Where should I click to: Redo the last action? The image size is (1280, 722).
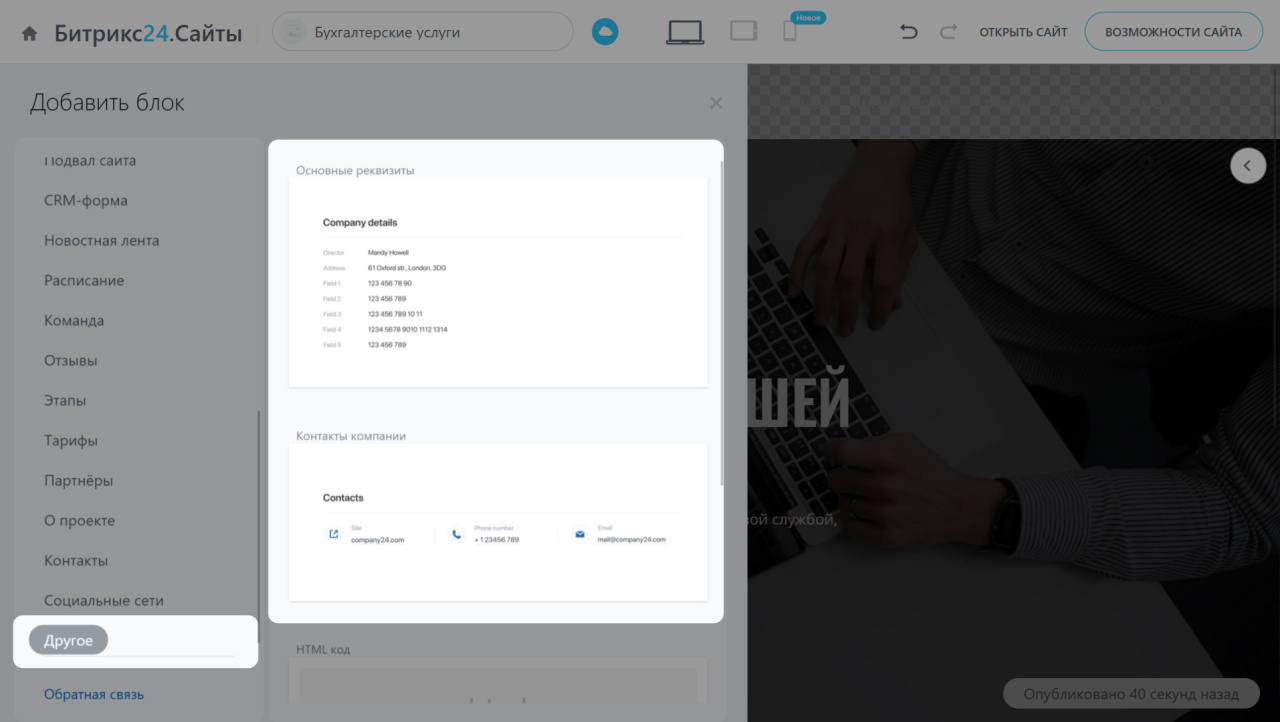948,32
